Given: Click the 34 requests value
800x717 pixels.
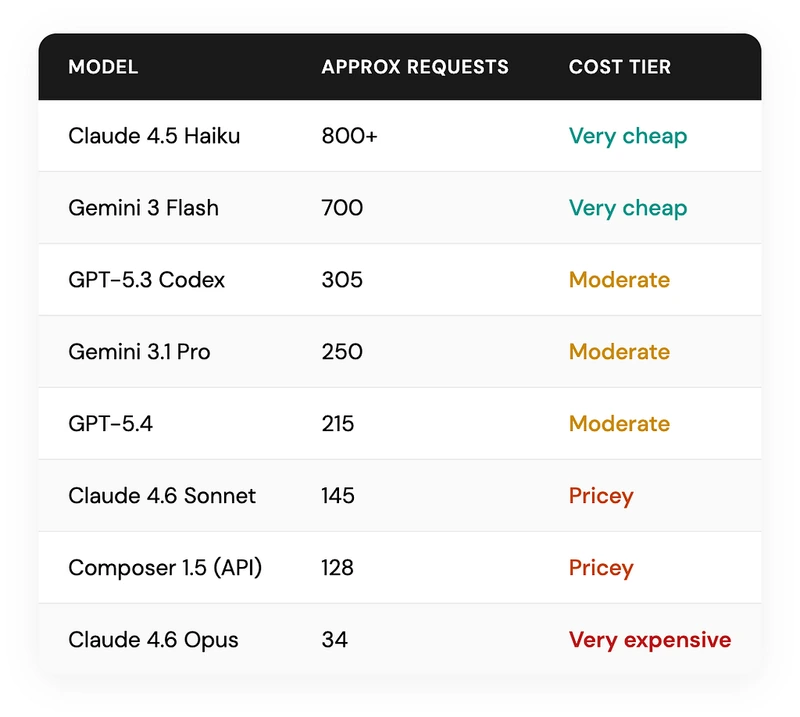Looking at the screenshot, I should click(335, 639).
